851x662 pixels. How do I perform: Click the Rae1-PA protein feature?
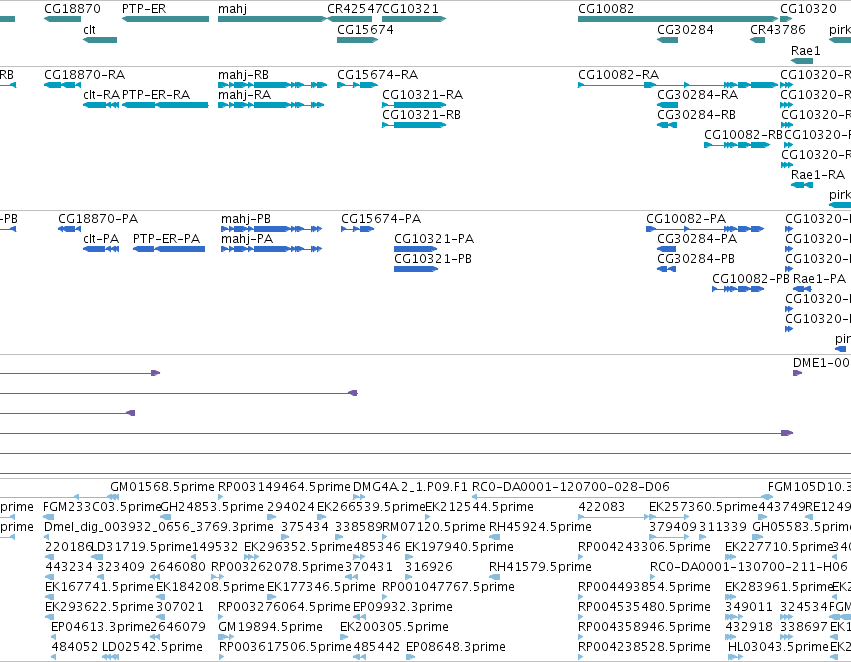coord(802,289)
